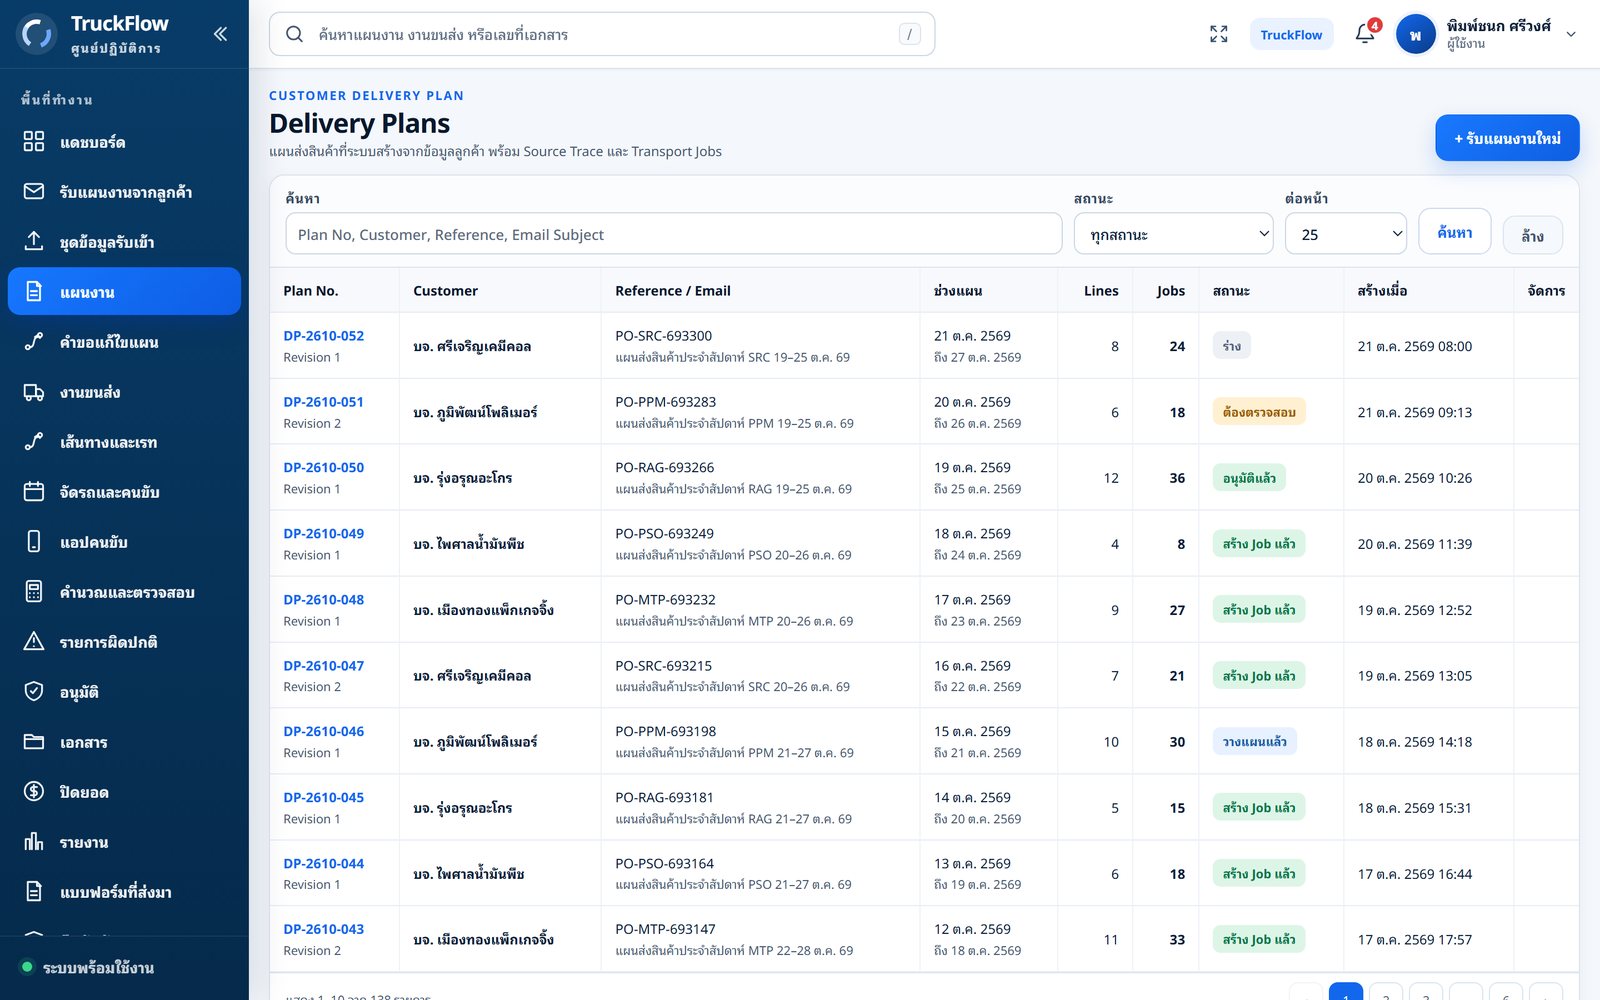Click the phone icon for แอปคนขับ
Image resolution: width=1600 pixels, height=1000 pixels.
[34, 541]
